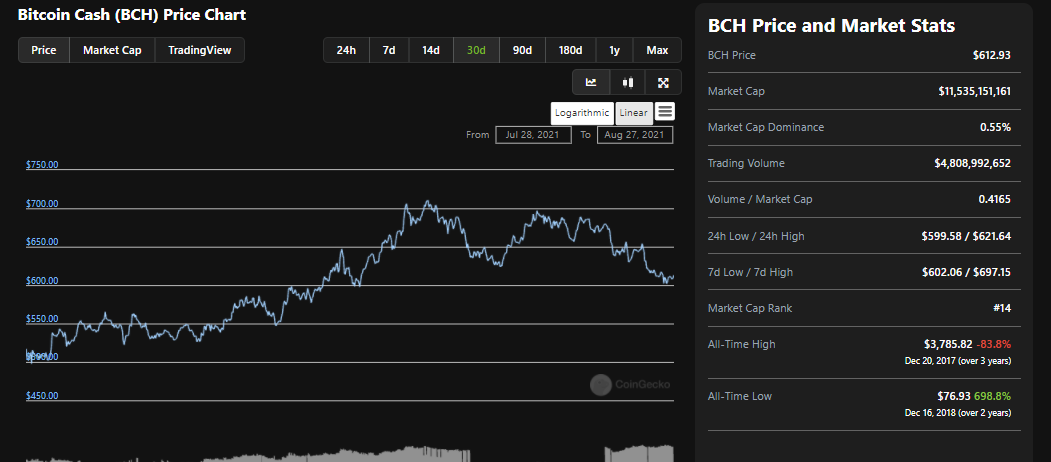Click the Trading Volume value $4,808,992,652
1051x462 pixels.
[x=973, y=164]
